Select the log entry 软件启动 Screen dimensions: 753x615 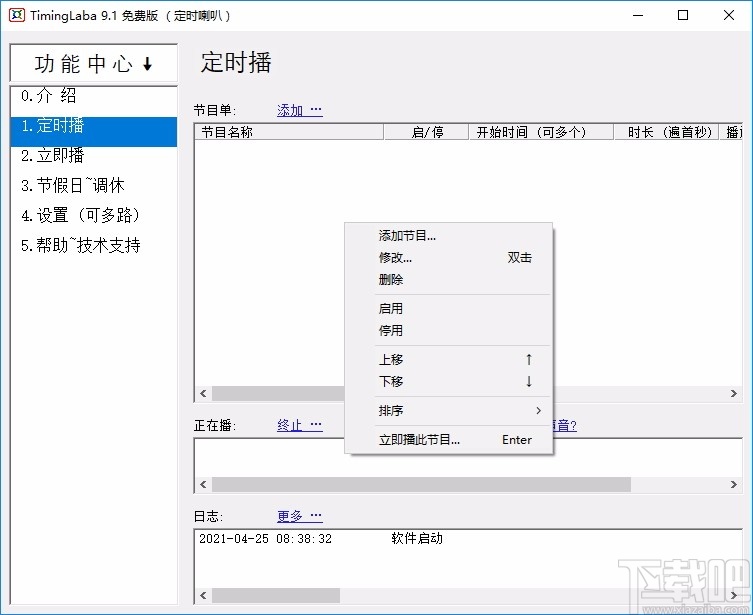pyautogui.click(x=417, y=539)
